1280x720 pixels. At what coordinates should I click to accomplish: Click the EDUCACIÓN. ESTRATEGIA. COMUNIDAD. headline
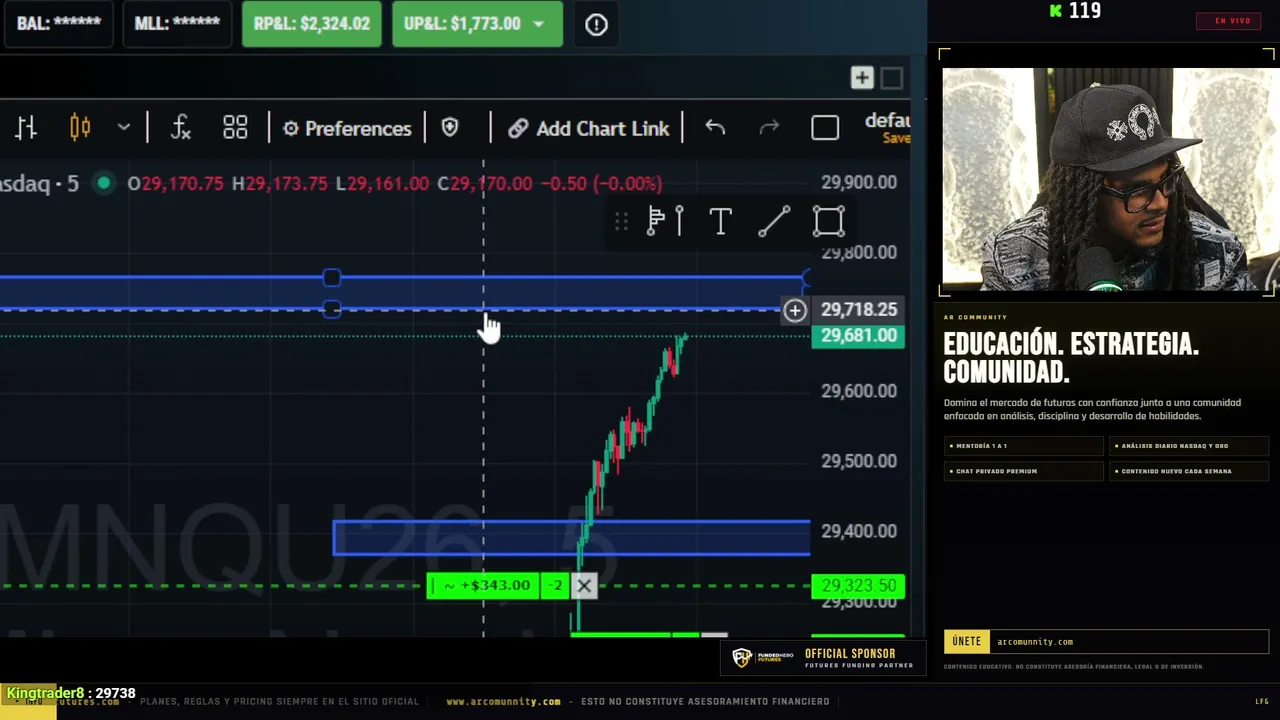pos(1071,358)
